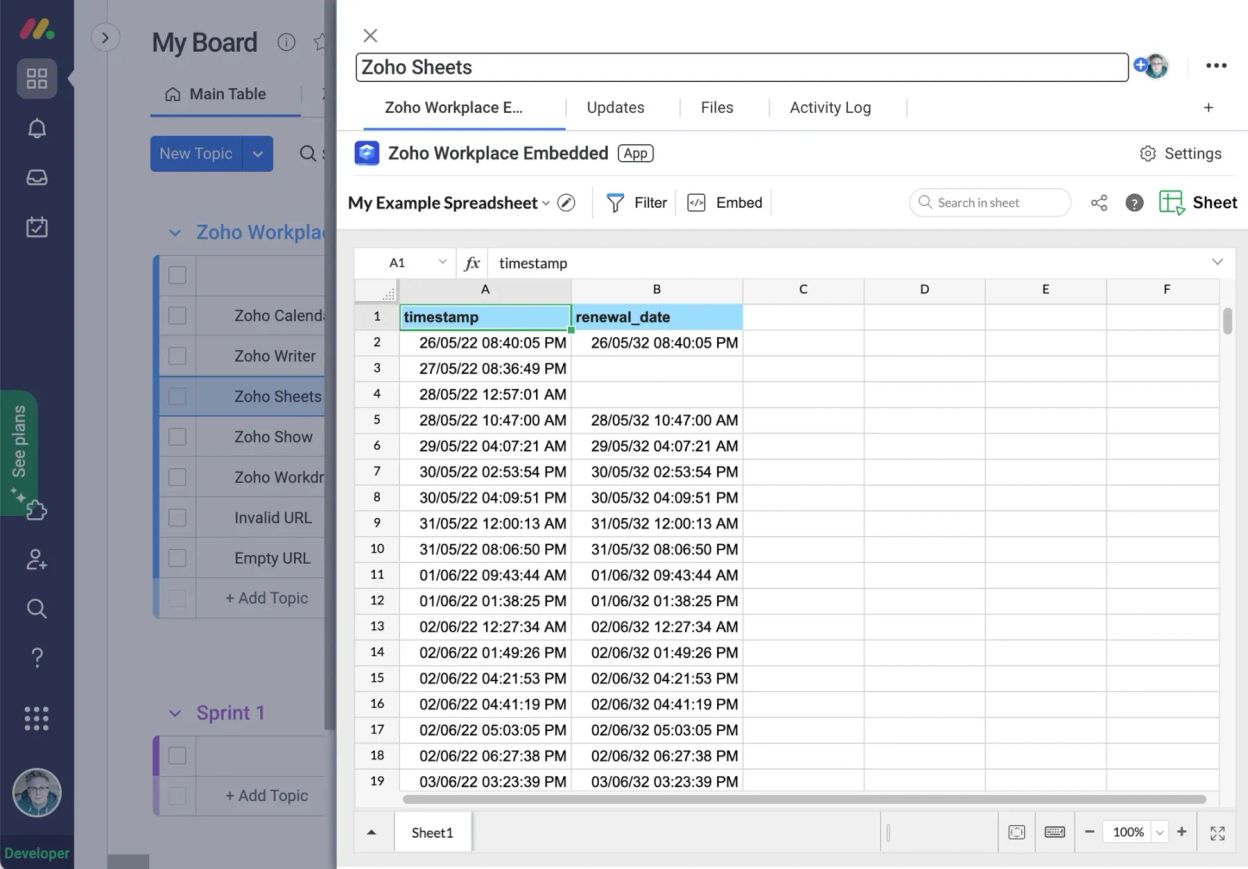The image size is (1248, 869).
Task: Tick the checkbox for Zoho Writer row
Action: [x=177, y=356]
